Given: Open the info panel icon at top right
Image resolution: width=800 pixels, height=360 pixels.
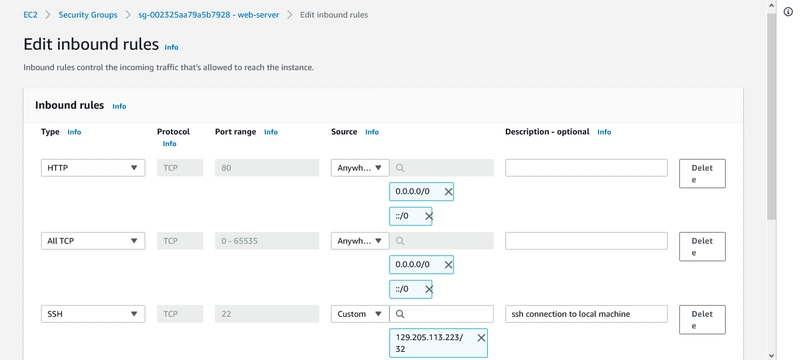Looking at the screenshot, I should point(788,12).
